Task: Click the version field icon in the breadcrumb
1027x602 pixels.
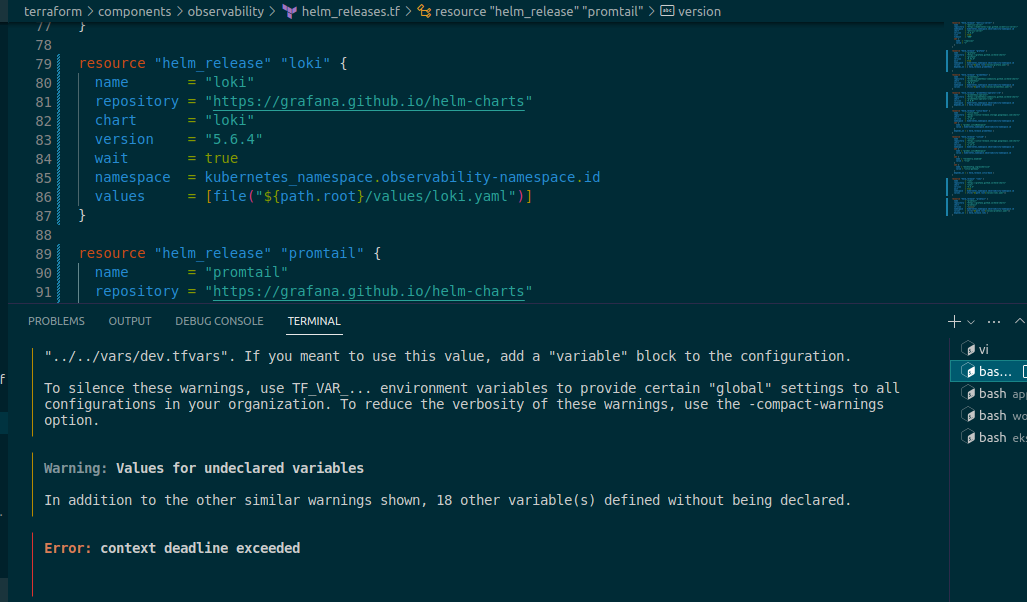Action: tap(667, 11)
